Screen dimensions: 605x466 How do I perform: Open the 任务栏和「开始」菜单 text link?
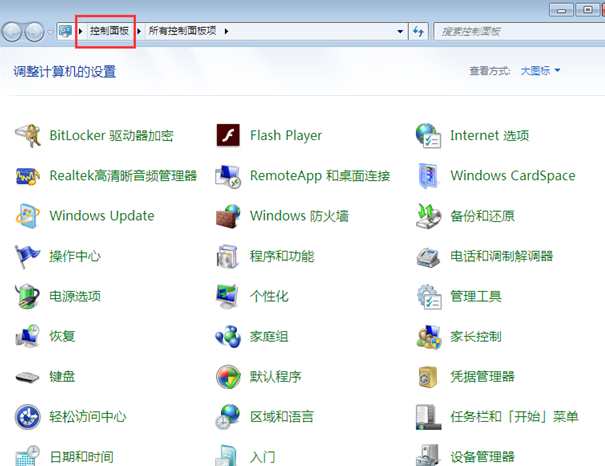[515, 417]
